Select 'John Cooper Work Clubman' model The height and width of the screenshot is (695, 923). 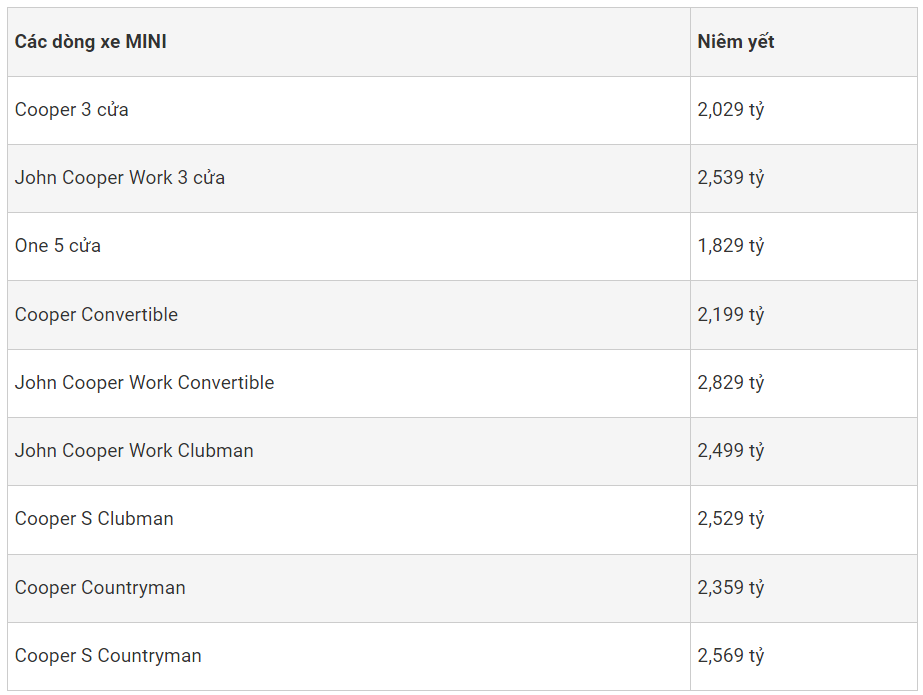134,451
